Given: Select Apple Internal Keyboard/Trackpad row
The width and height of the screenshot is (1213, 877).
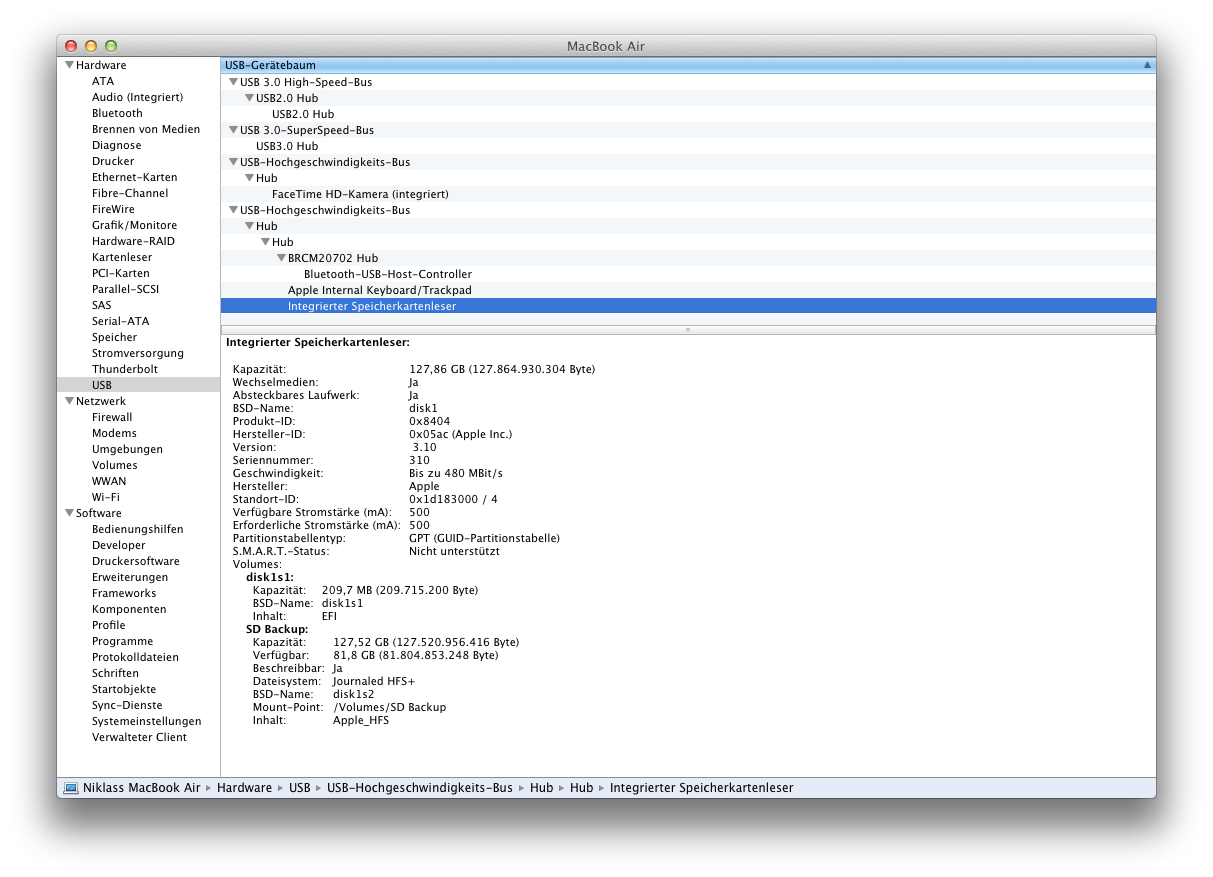Looking at the screenshot, I should 688,290.
